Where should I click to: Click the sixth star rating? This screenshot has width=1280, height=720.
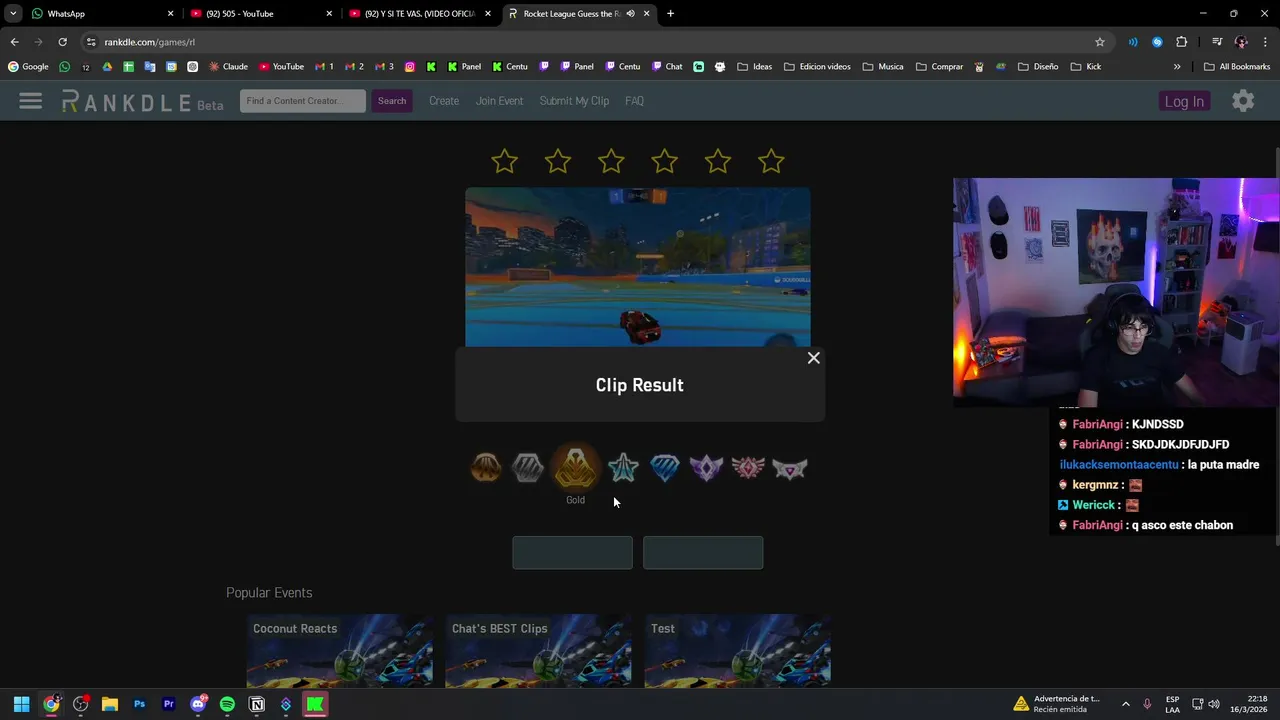pos(771,161)
